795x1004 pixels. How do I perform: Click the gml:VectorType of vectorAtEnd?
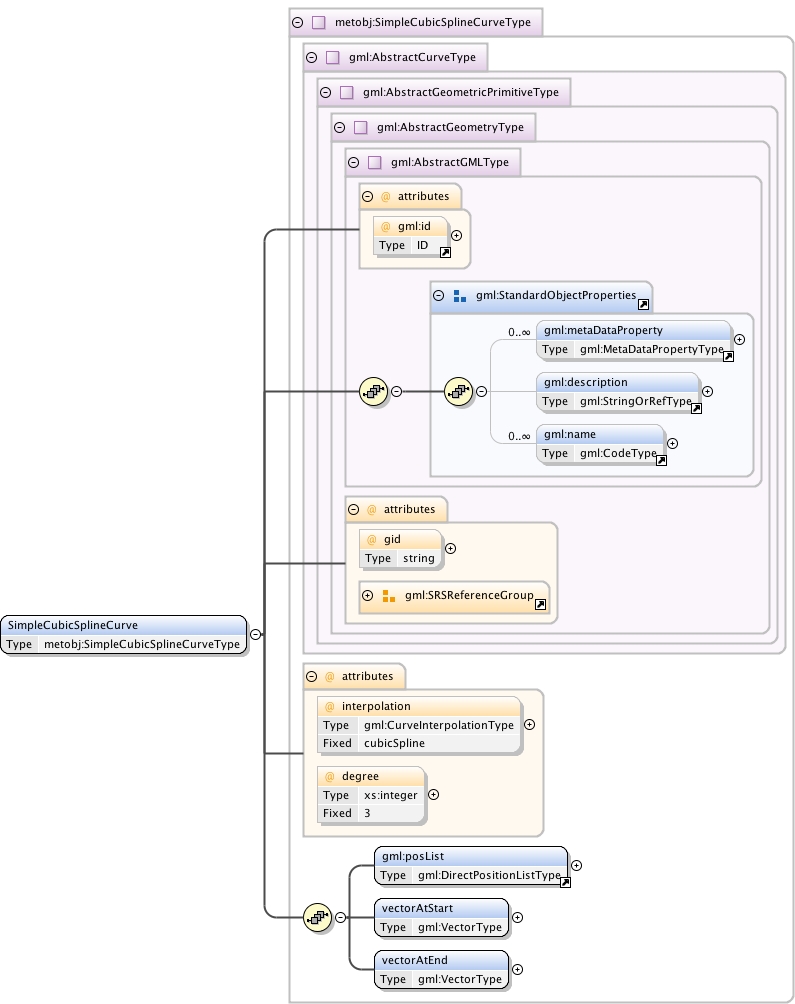pyautogui.click(x=460, y=979)
